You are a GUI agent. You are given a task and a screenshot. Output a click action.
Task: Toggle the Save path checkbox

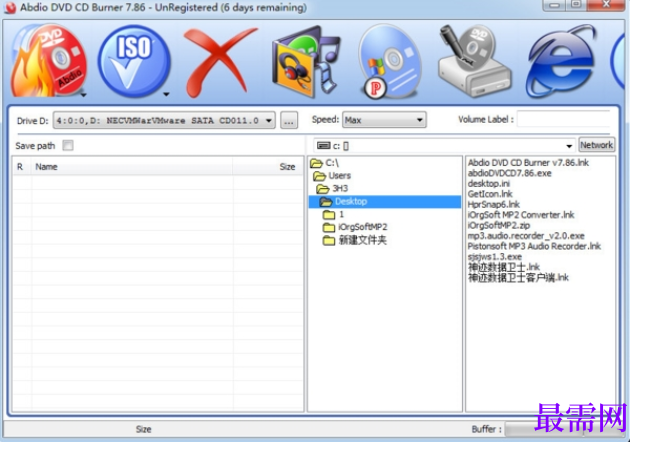[68, 145]
